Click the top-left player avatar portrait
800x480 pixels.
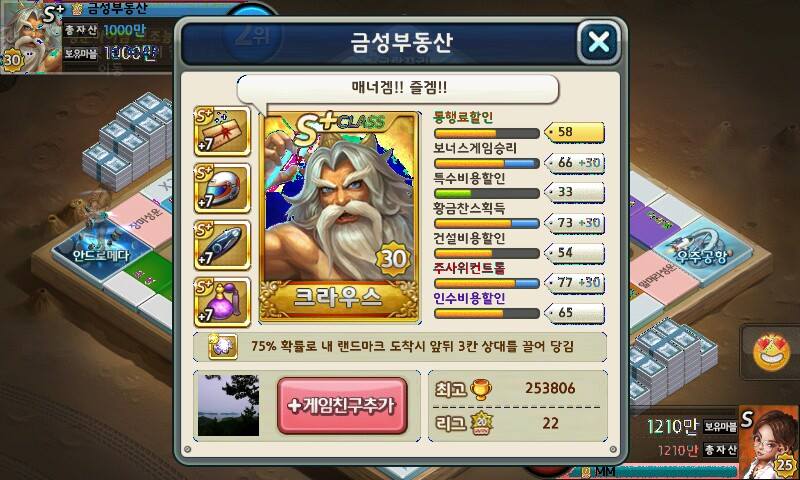tap(30, 37)
